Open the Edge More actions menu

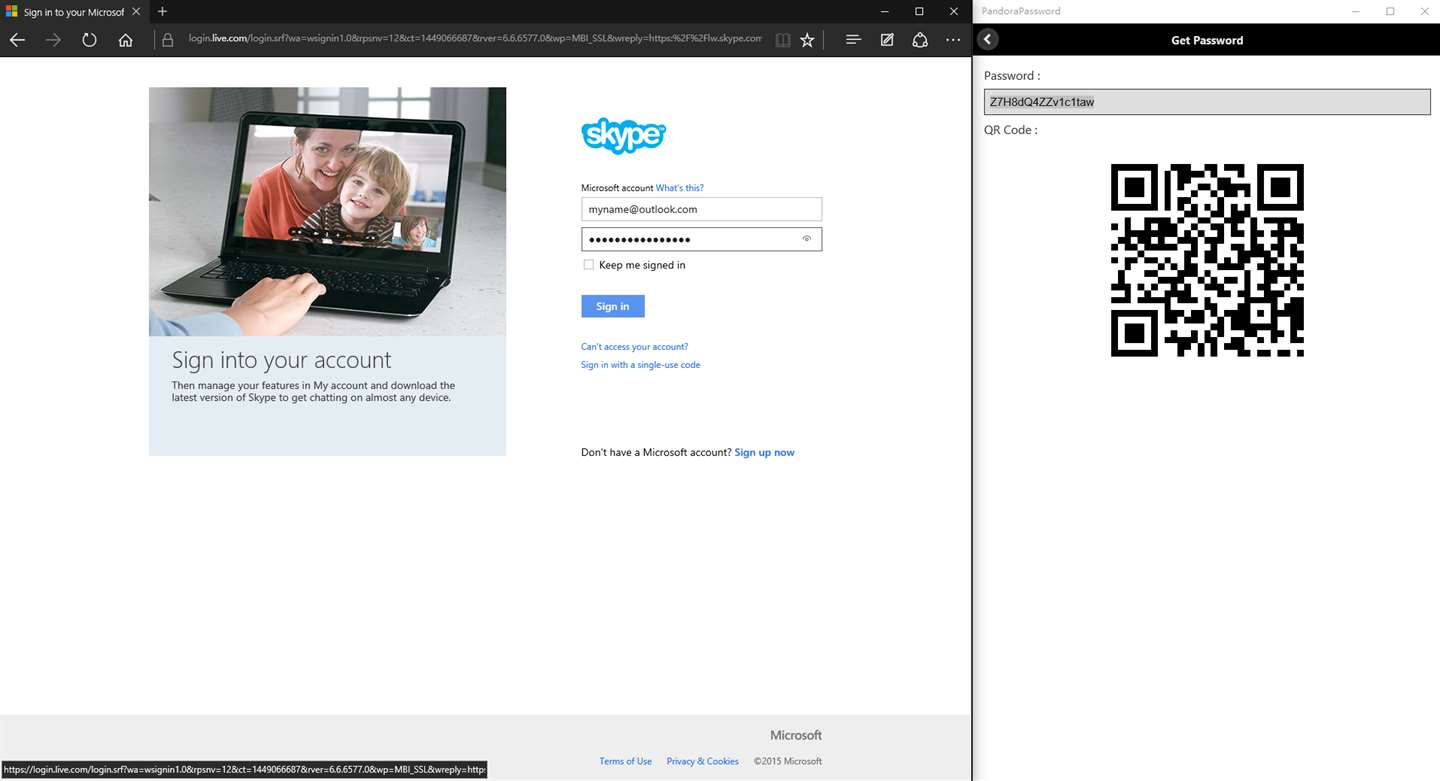pyautogui.click(x=953, y=40)
